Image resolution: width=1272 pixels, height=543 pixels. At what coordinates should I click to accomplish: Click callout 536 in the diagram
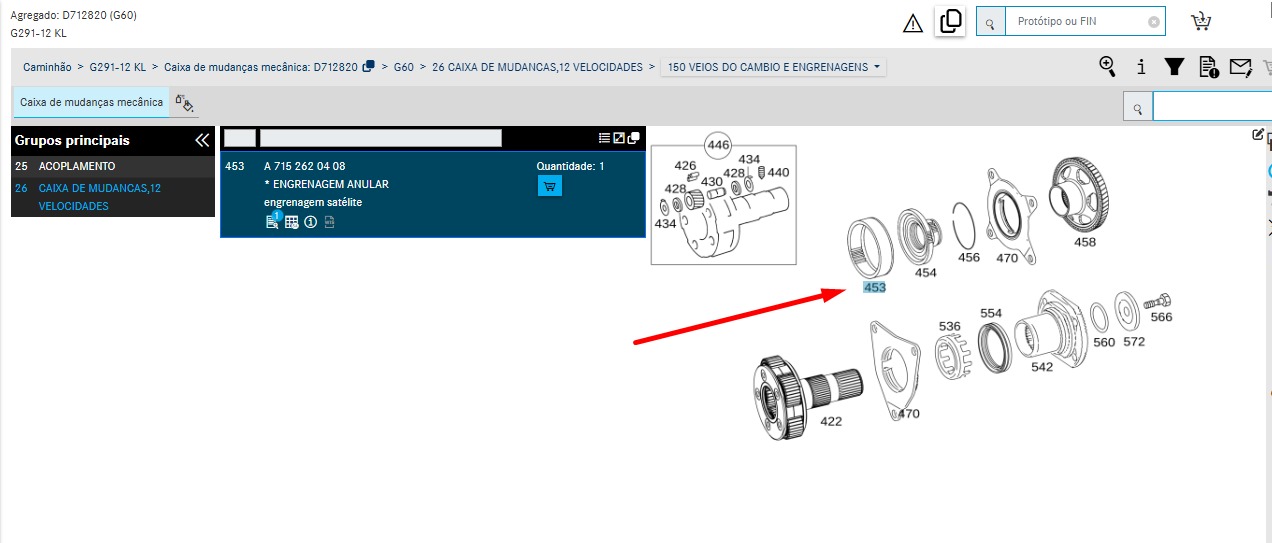coord(949,326)
